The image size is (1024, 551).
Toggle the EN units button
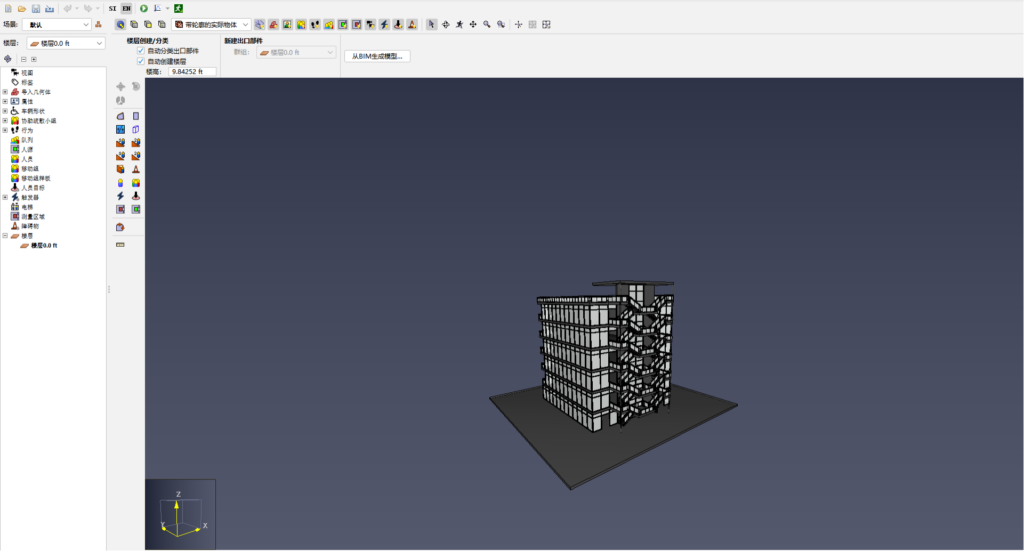click(x=126, y=8)
